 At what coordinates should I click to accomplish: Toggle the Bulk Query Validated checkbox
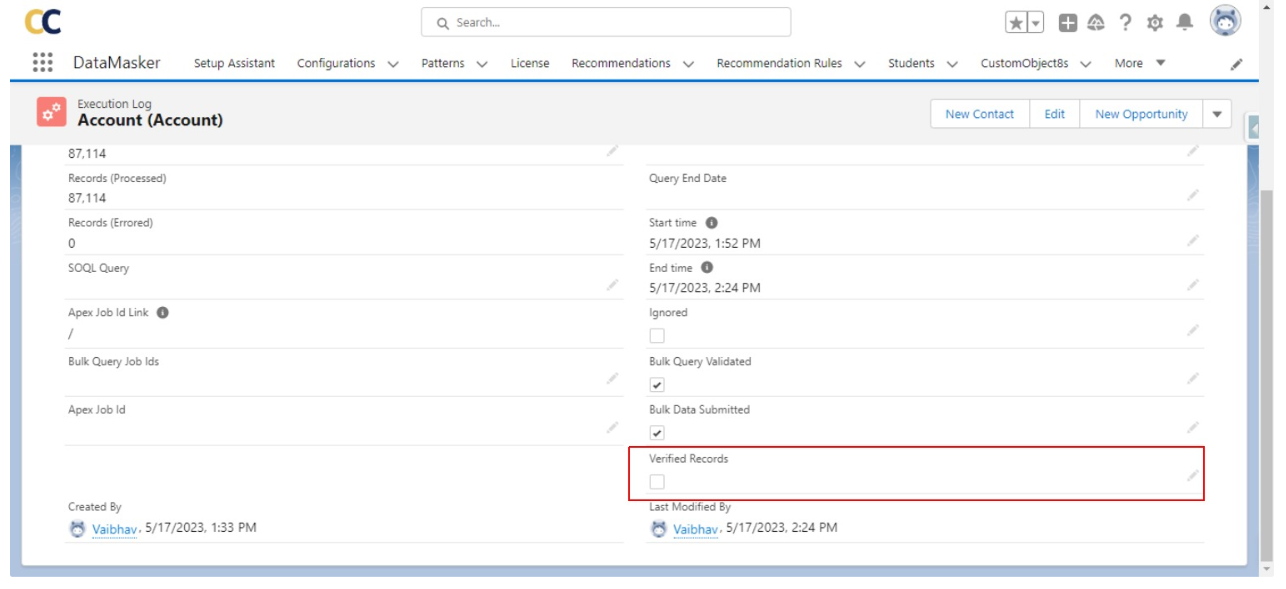pyautogui.click(x=657, y=384)
